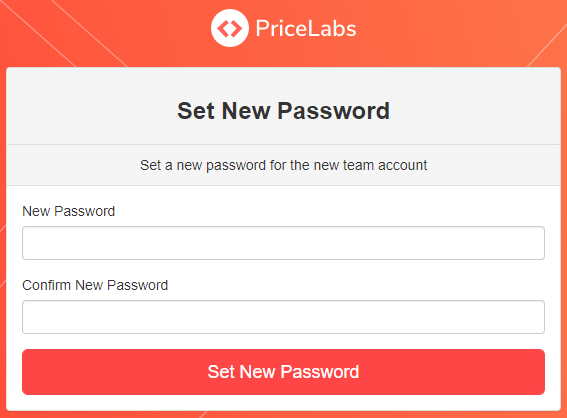Select the second password text box
Viewport: 567px width, 418px height.
(x=284, y=317)
